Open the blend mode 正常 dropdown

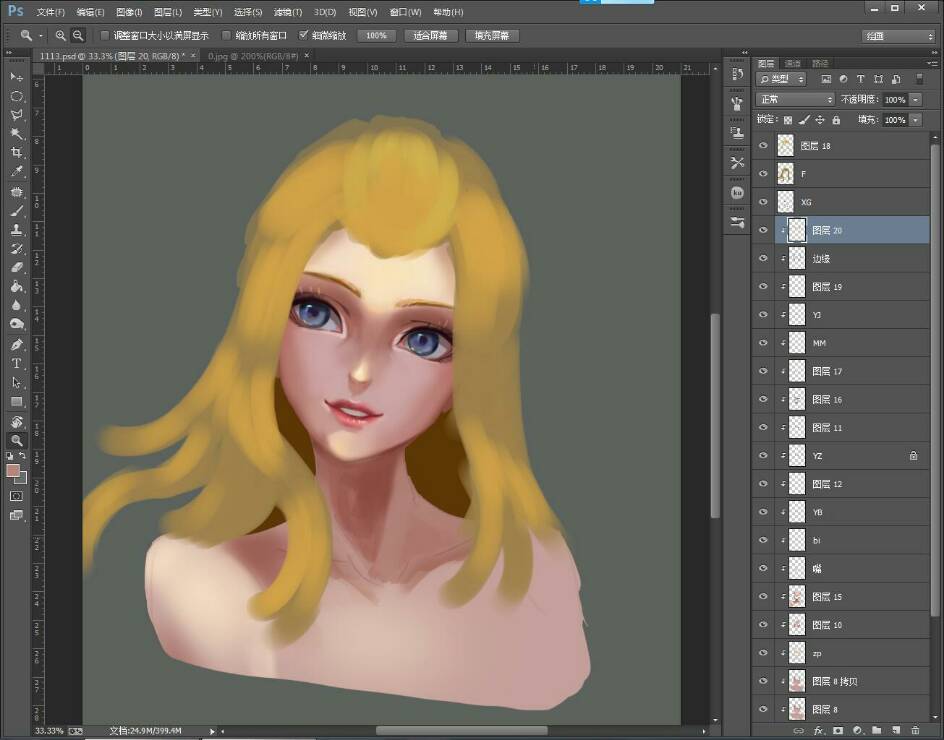pyautogui.click(x=796, y=100)
